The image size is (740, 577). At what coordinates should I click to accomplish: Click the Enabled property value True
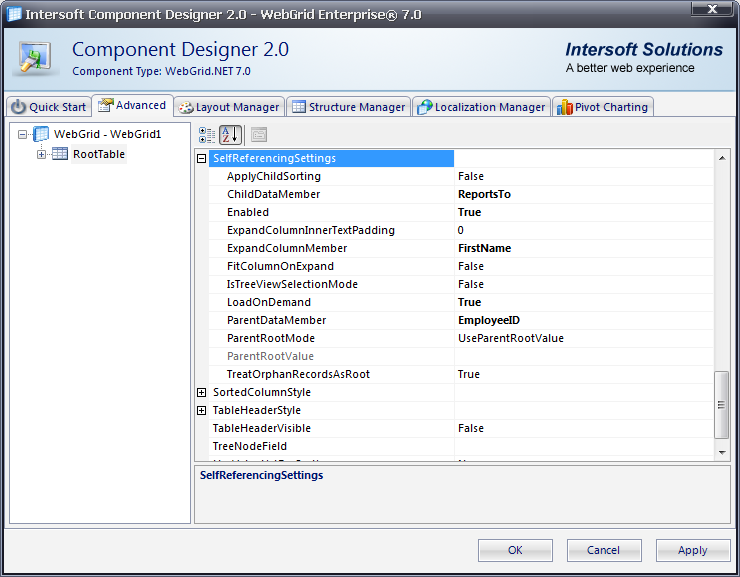pos(469,212)
